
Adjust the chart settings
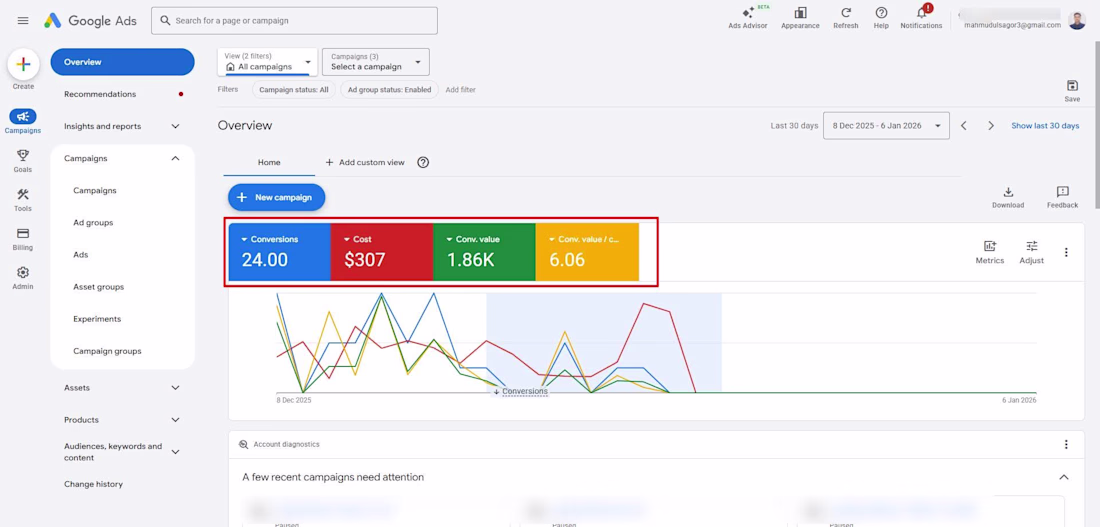(x=1031, y=252)
